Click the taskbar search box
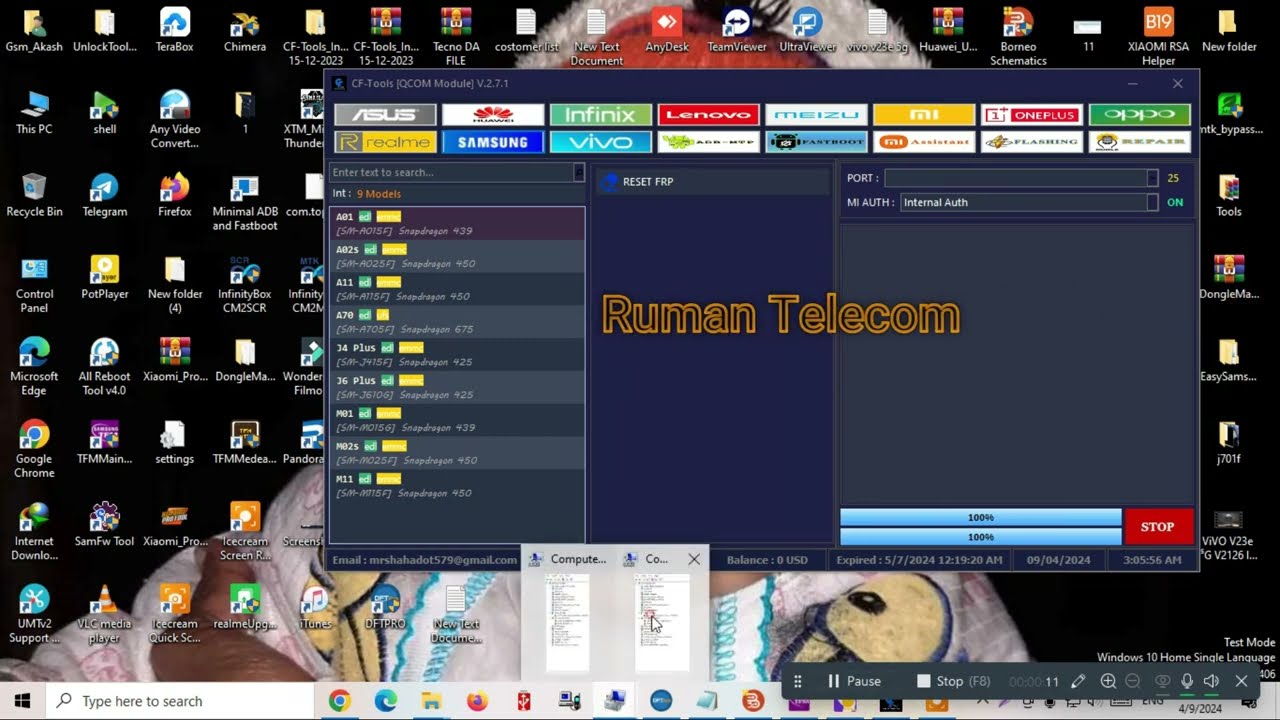The width and height of the screenshot is (1280, 720). pos(180,701)
